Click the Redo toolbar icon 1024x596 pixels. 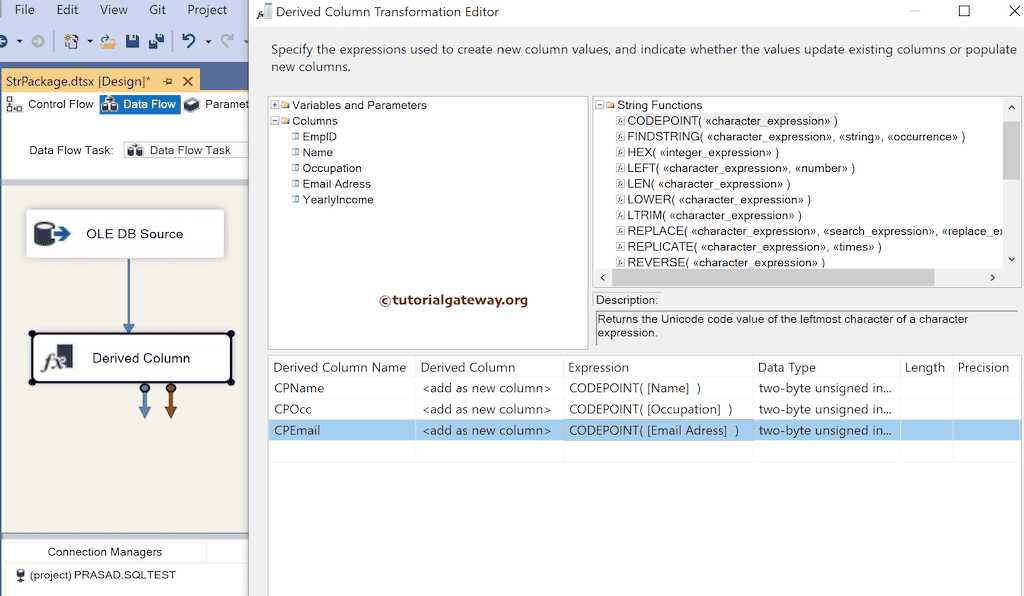228,42
